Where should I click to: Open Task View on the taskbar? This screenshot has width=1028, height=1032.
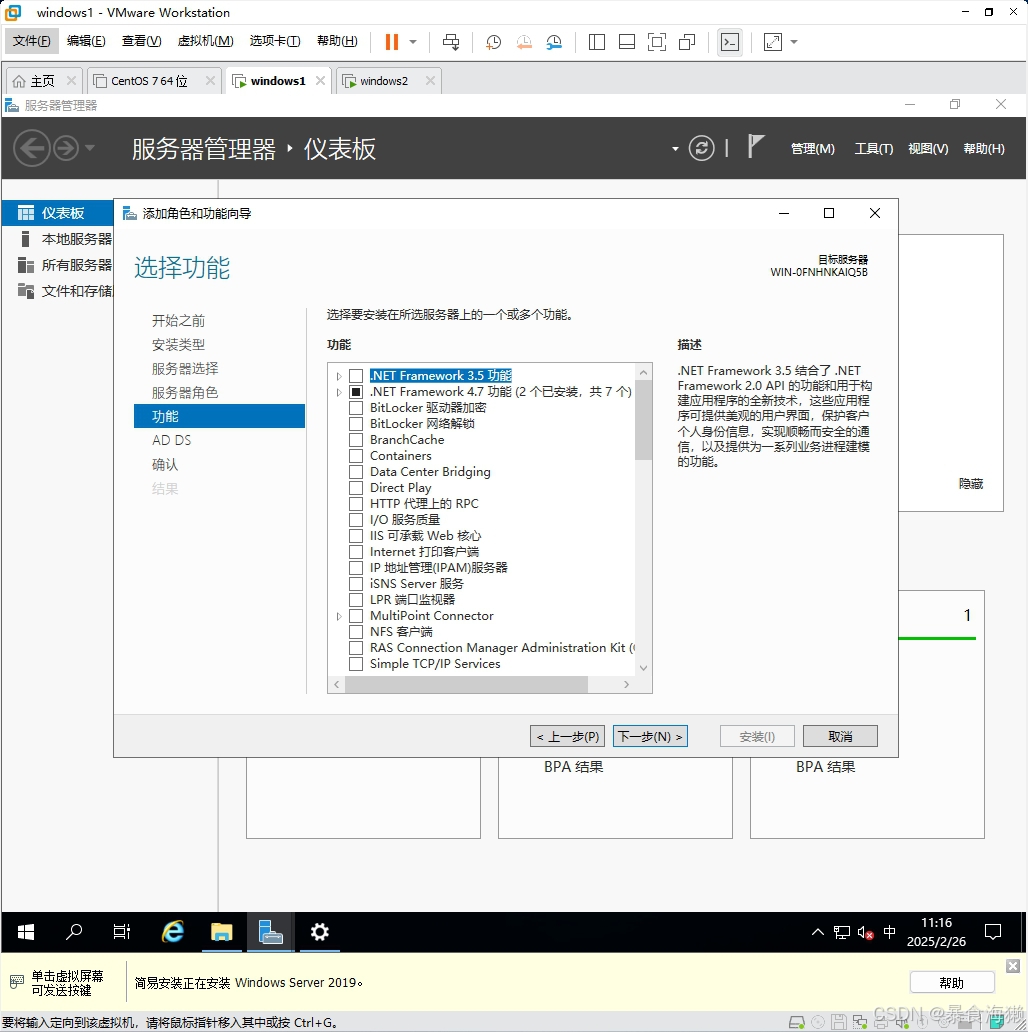coord(122,932)
